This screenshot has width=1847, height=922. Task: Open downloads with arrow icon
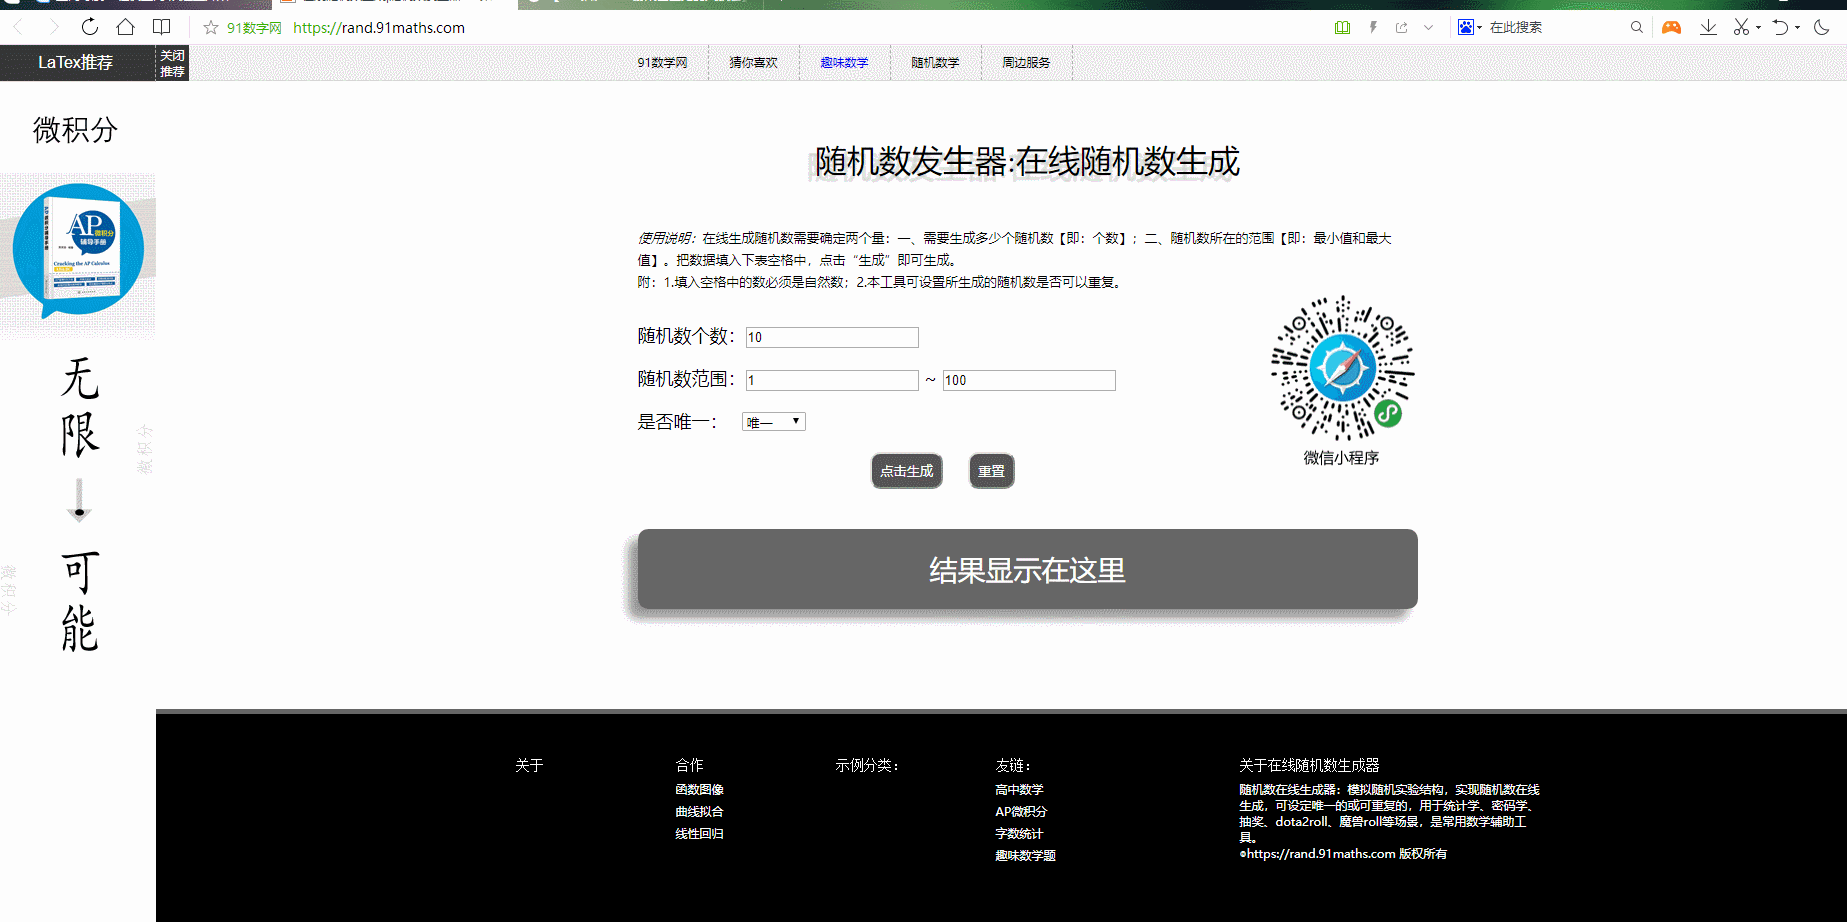click(x=1708, y=27)
